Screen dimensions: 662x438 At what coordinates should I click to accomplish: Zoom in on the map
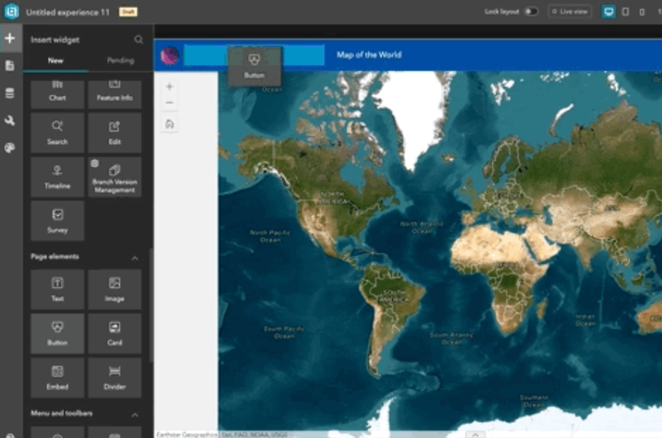pos(169,87)
